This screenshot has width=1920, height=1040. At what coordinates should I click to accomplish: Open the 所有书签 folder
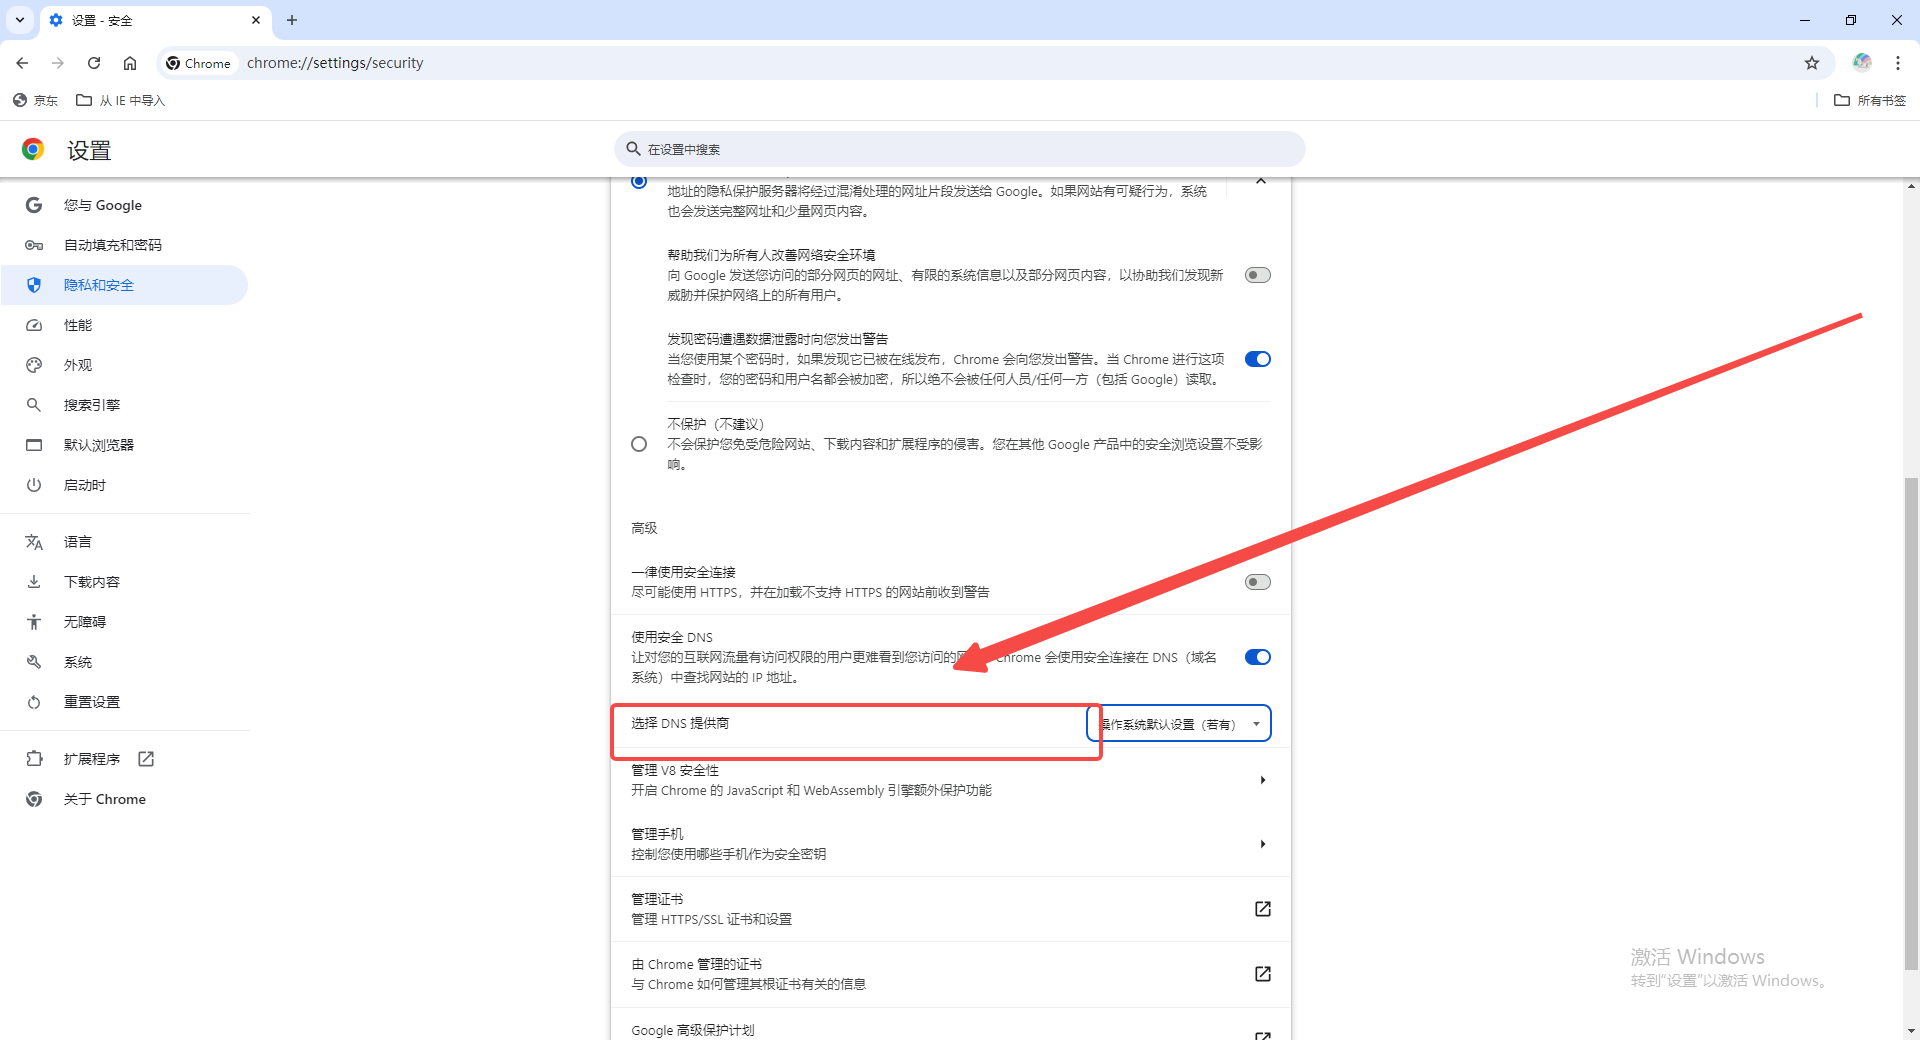(x=1870, y=100)
